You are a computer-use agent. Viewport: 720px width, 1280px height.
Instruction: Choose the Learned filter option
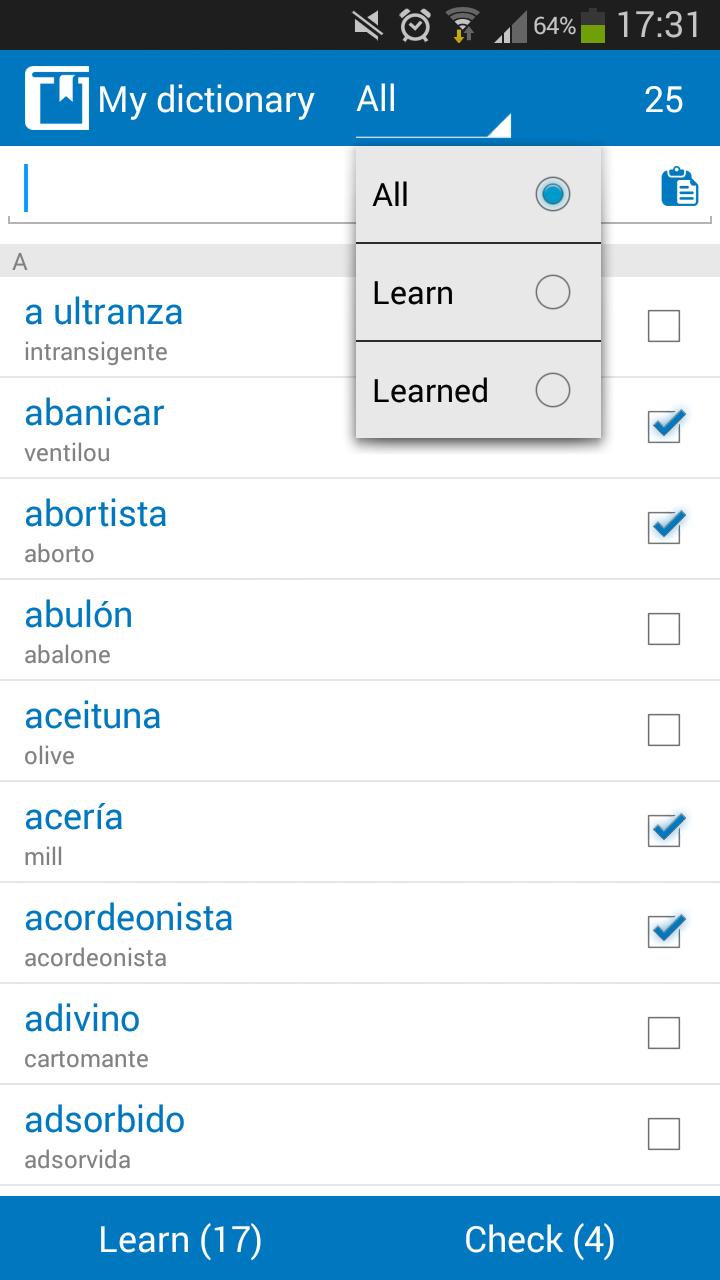pos(478,390)
